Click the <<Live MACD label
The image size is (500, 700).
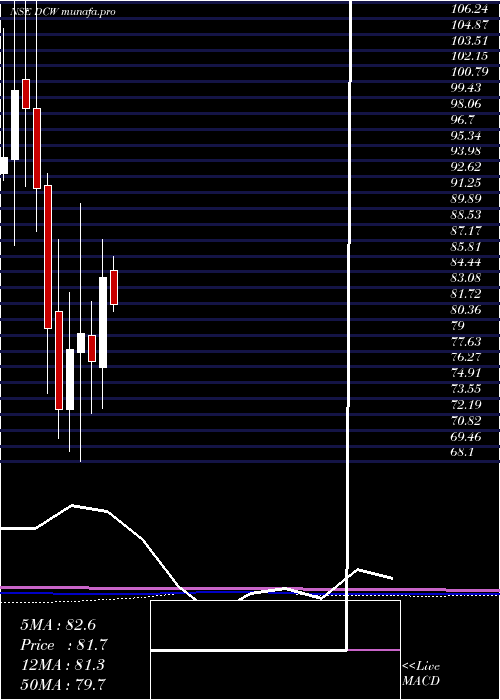[x=421, y=674]
